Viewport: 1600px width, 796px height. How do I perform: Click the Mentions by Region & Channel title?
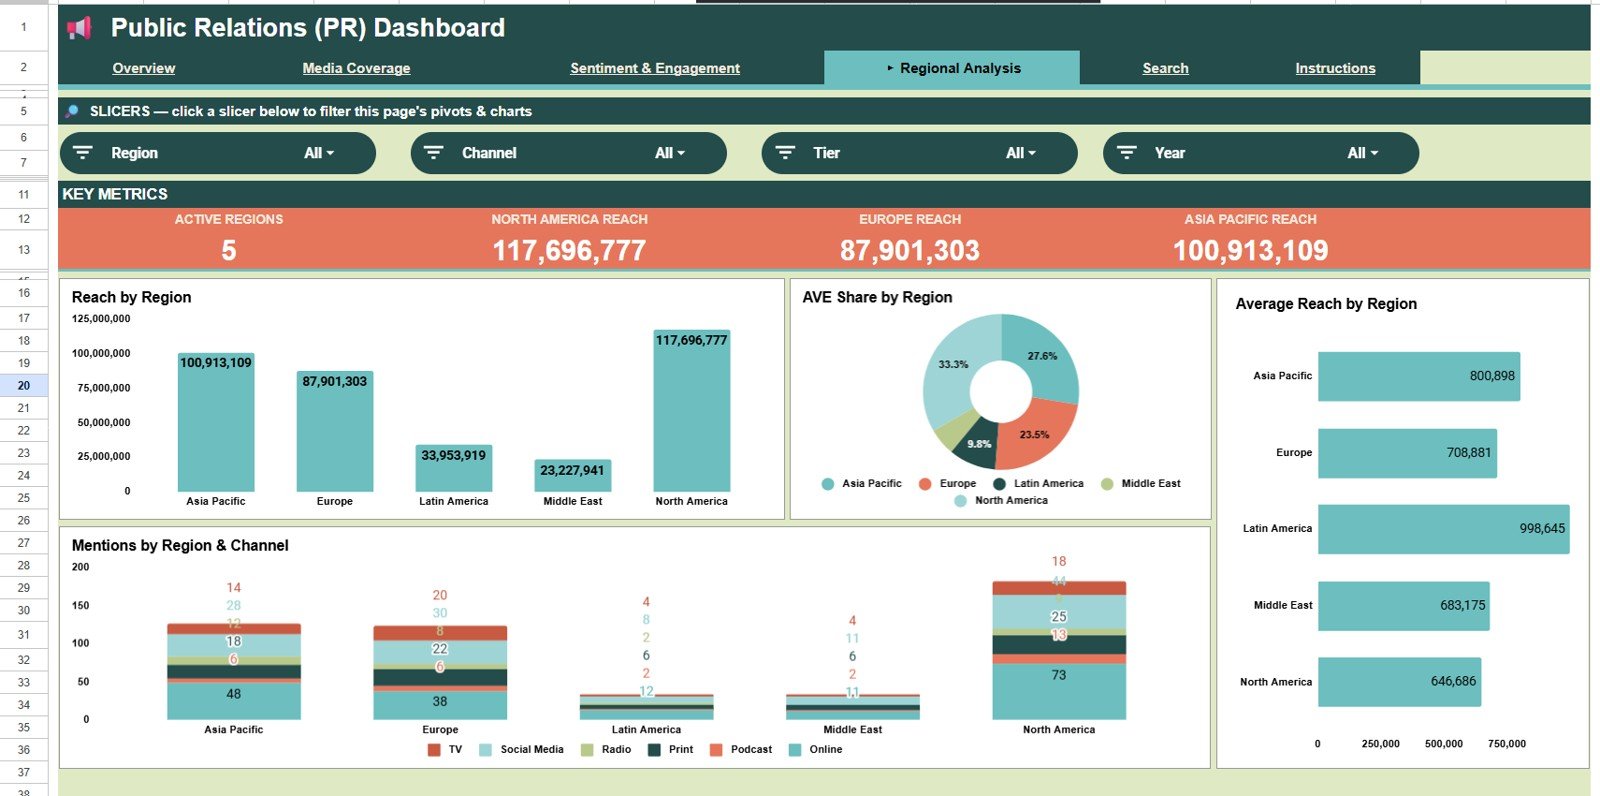[x=180, y=545]
